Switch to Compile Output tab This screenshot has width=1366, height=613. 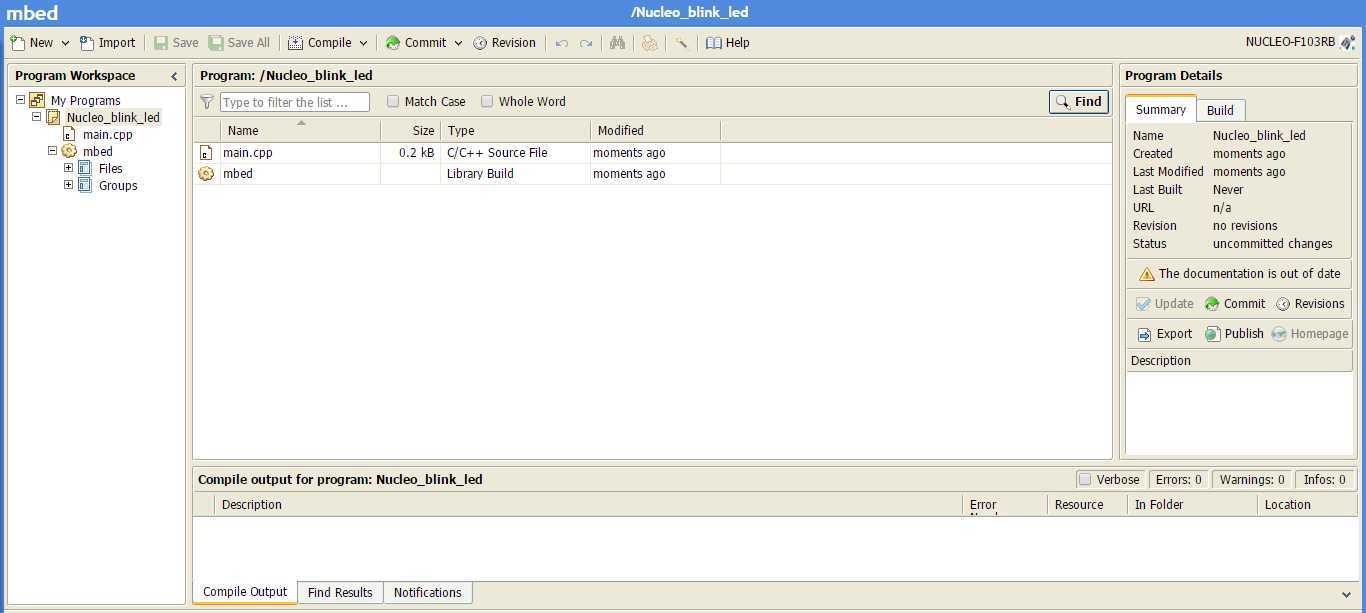245,592
